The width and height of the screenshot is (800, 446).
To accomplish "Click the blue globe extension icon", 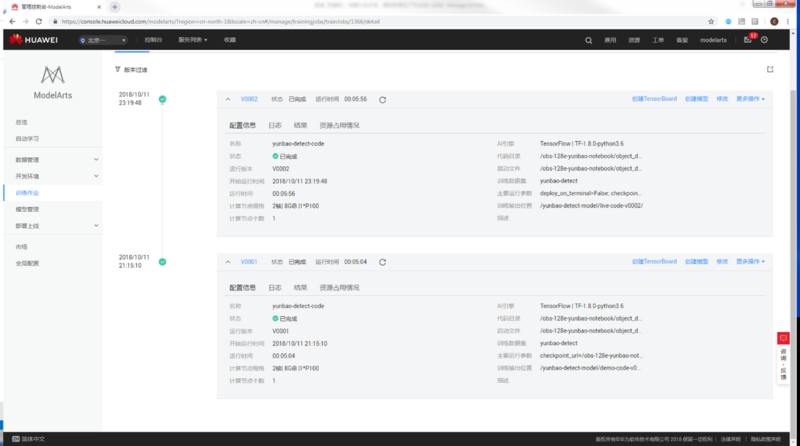I will pyautogui.click(x=728, y=21).
